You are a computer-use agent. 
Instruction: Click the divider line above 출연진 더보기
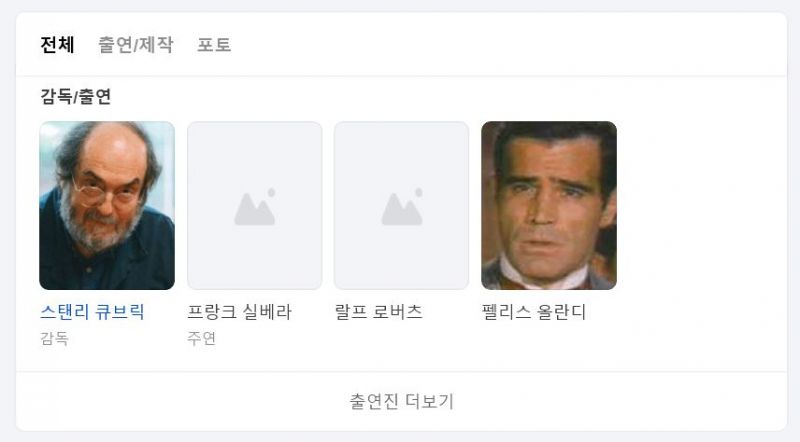click(401, 372)
